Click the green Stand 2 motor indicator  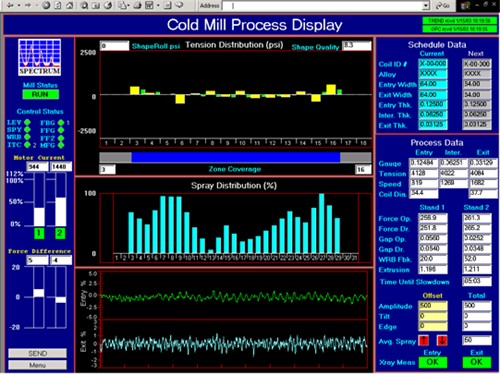pos(60,233)
